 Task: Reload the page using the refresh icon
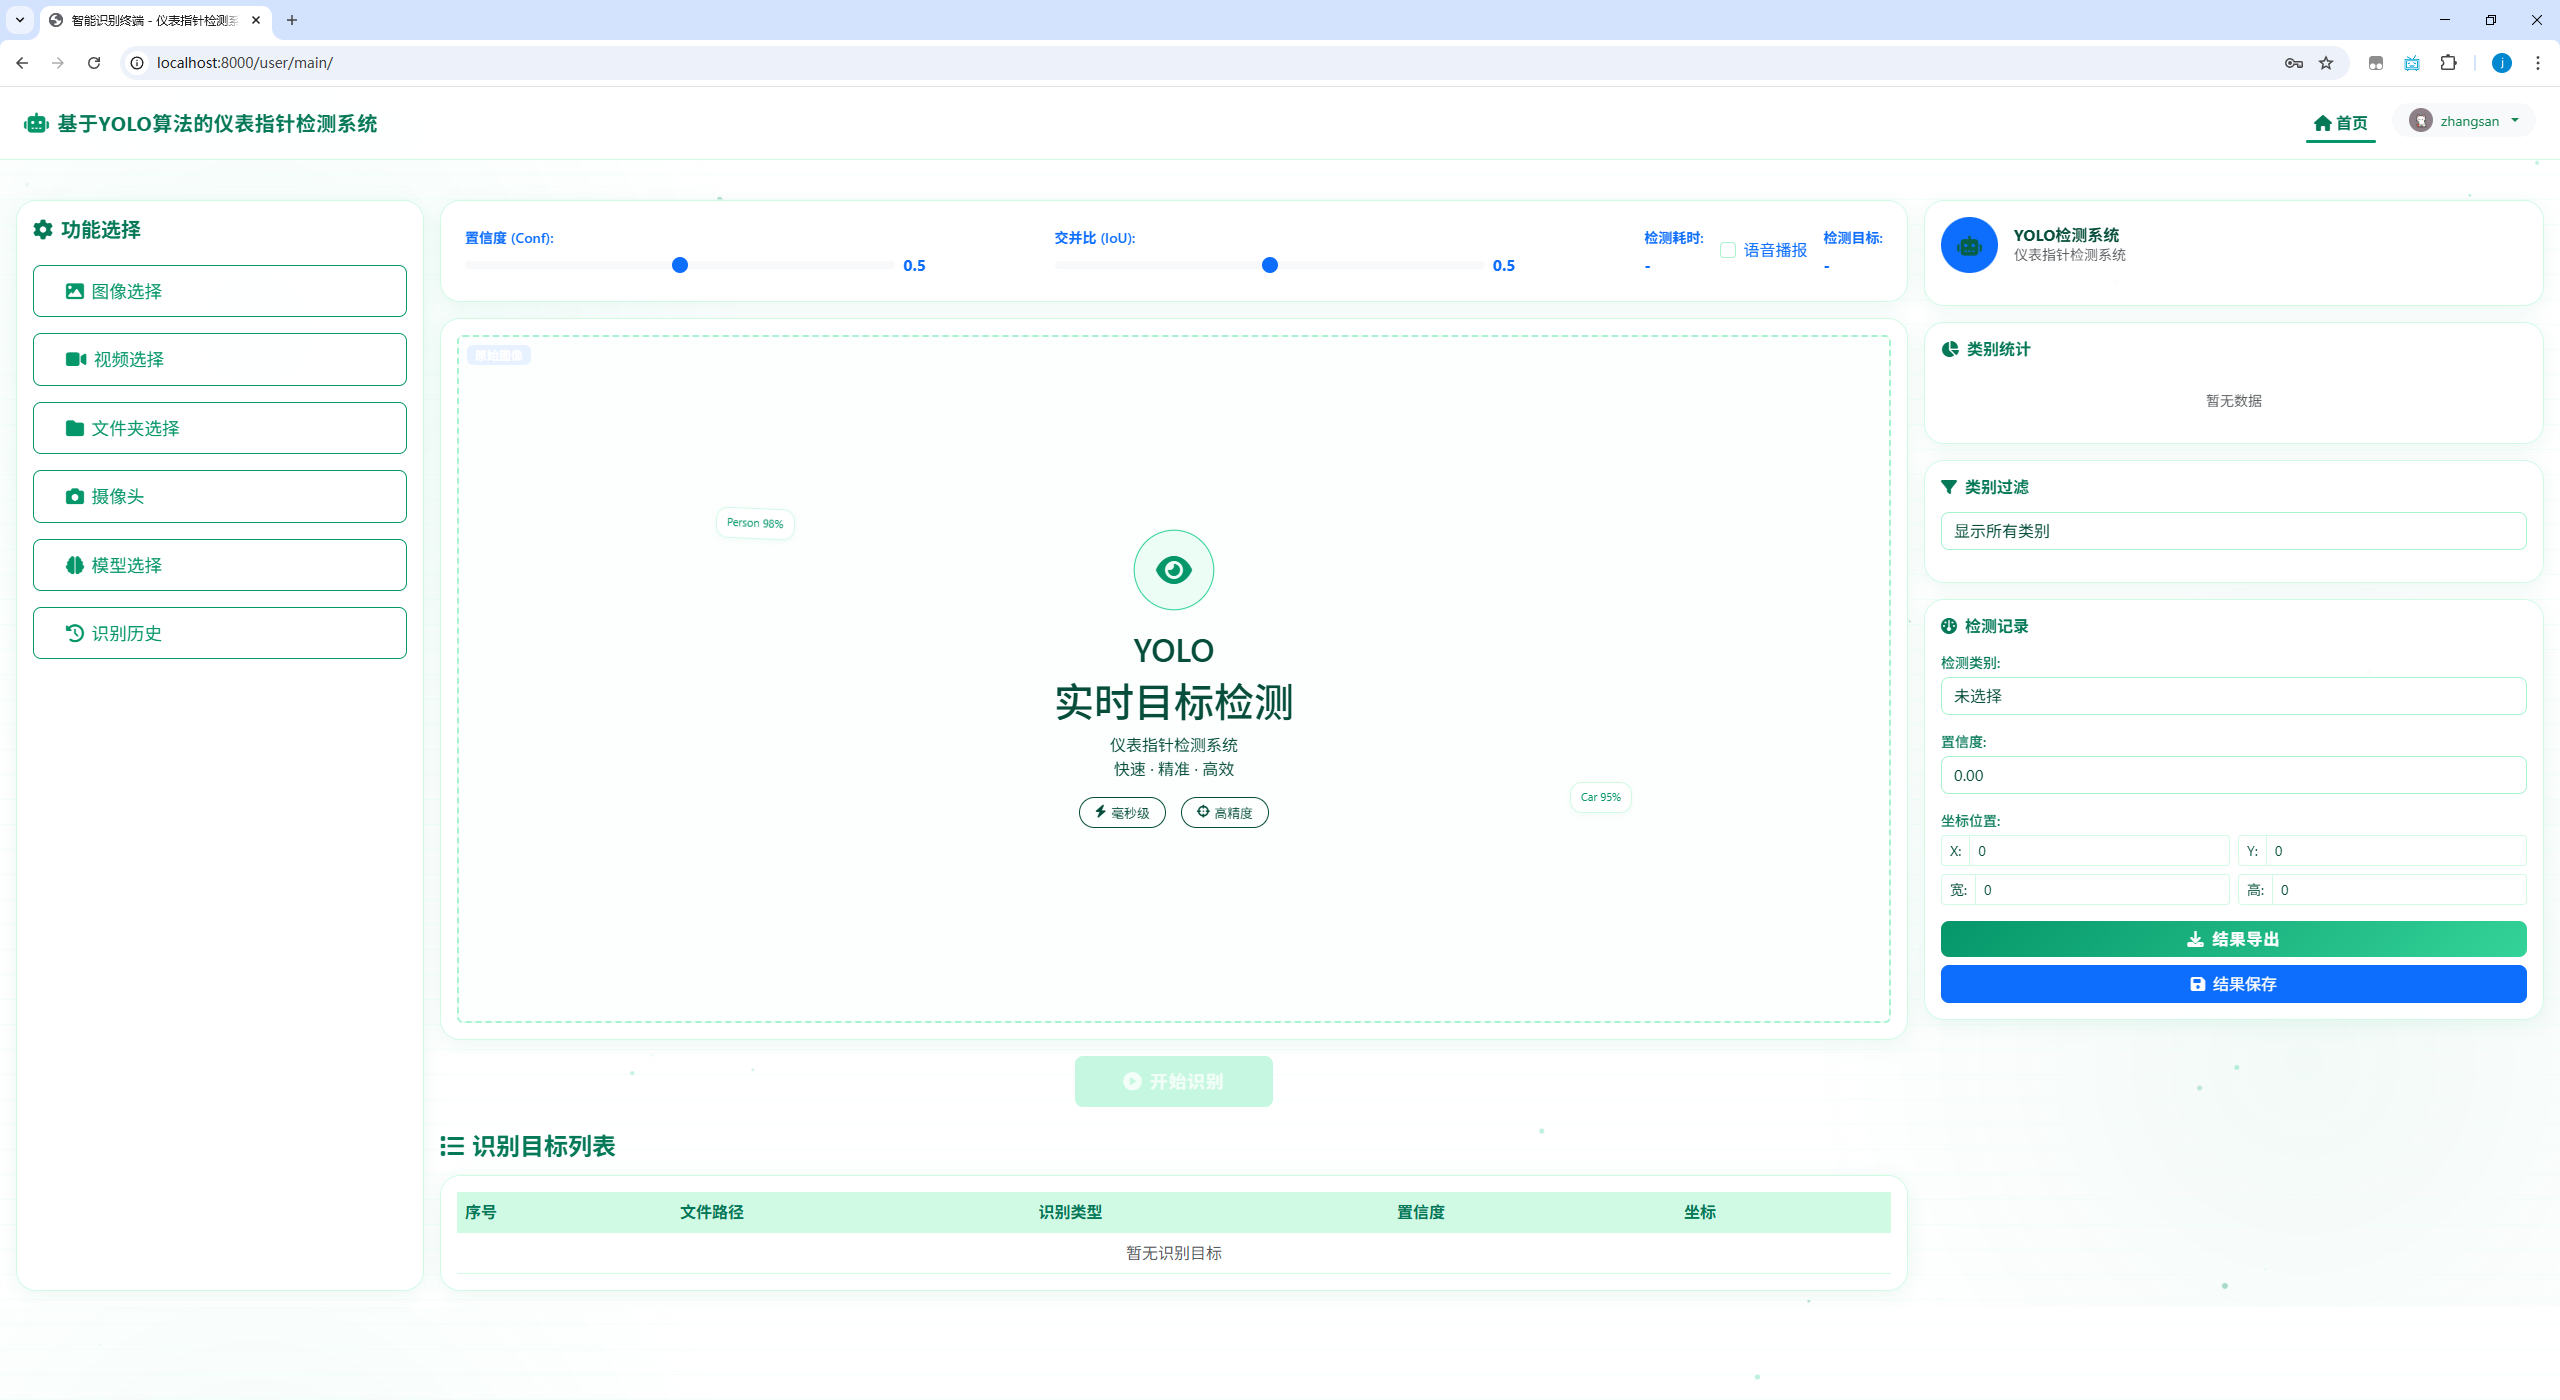pos(94,63)
